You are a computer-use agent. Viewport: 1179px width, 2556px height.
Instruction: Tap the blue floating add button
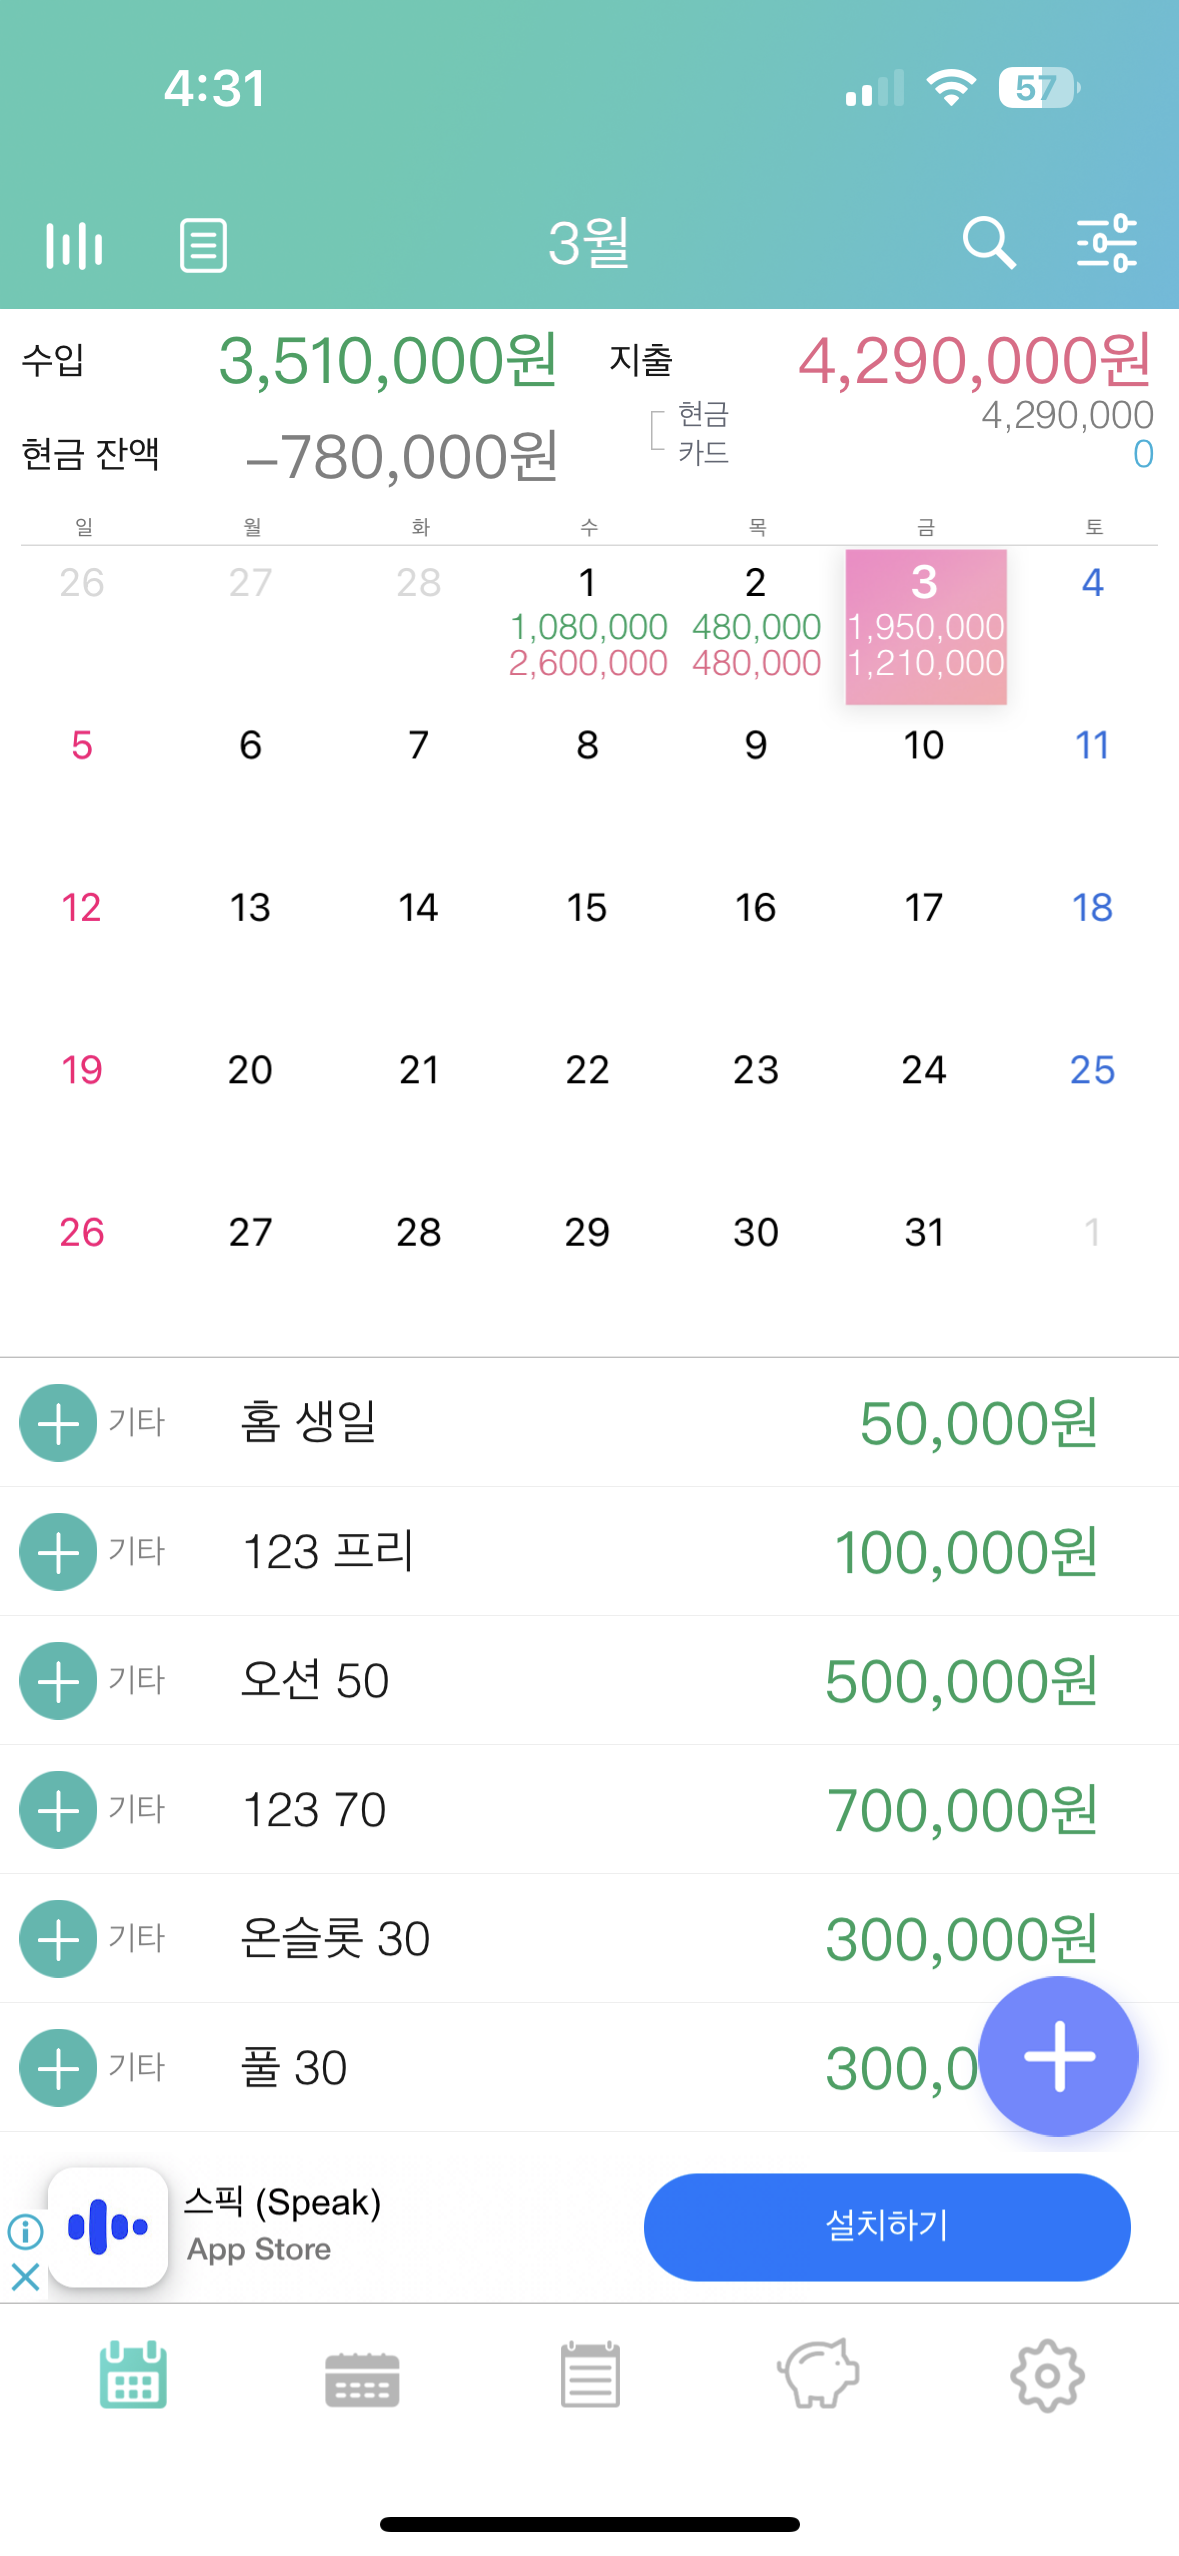pos(1058,2056)
